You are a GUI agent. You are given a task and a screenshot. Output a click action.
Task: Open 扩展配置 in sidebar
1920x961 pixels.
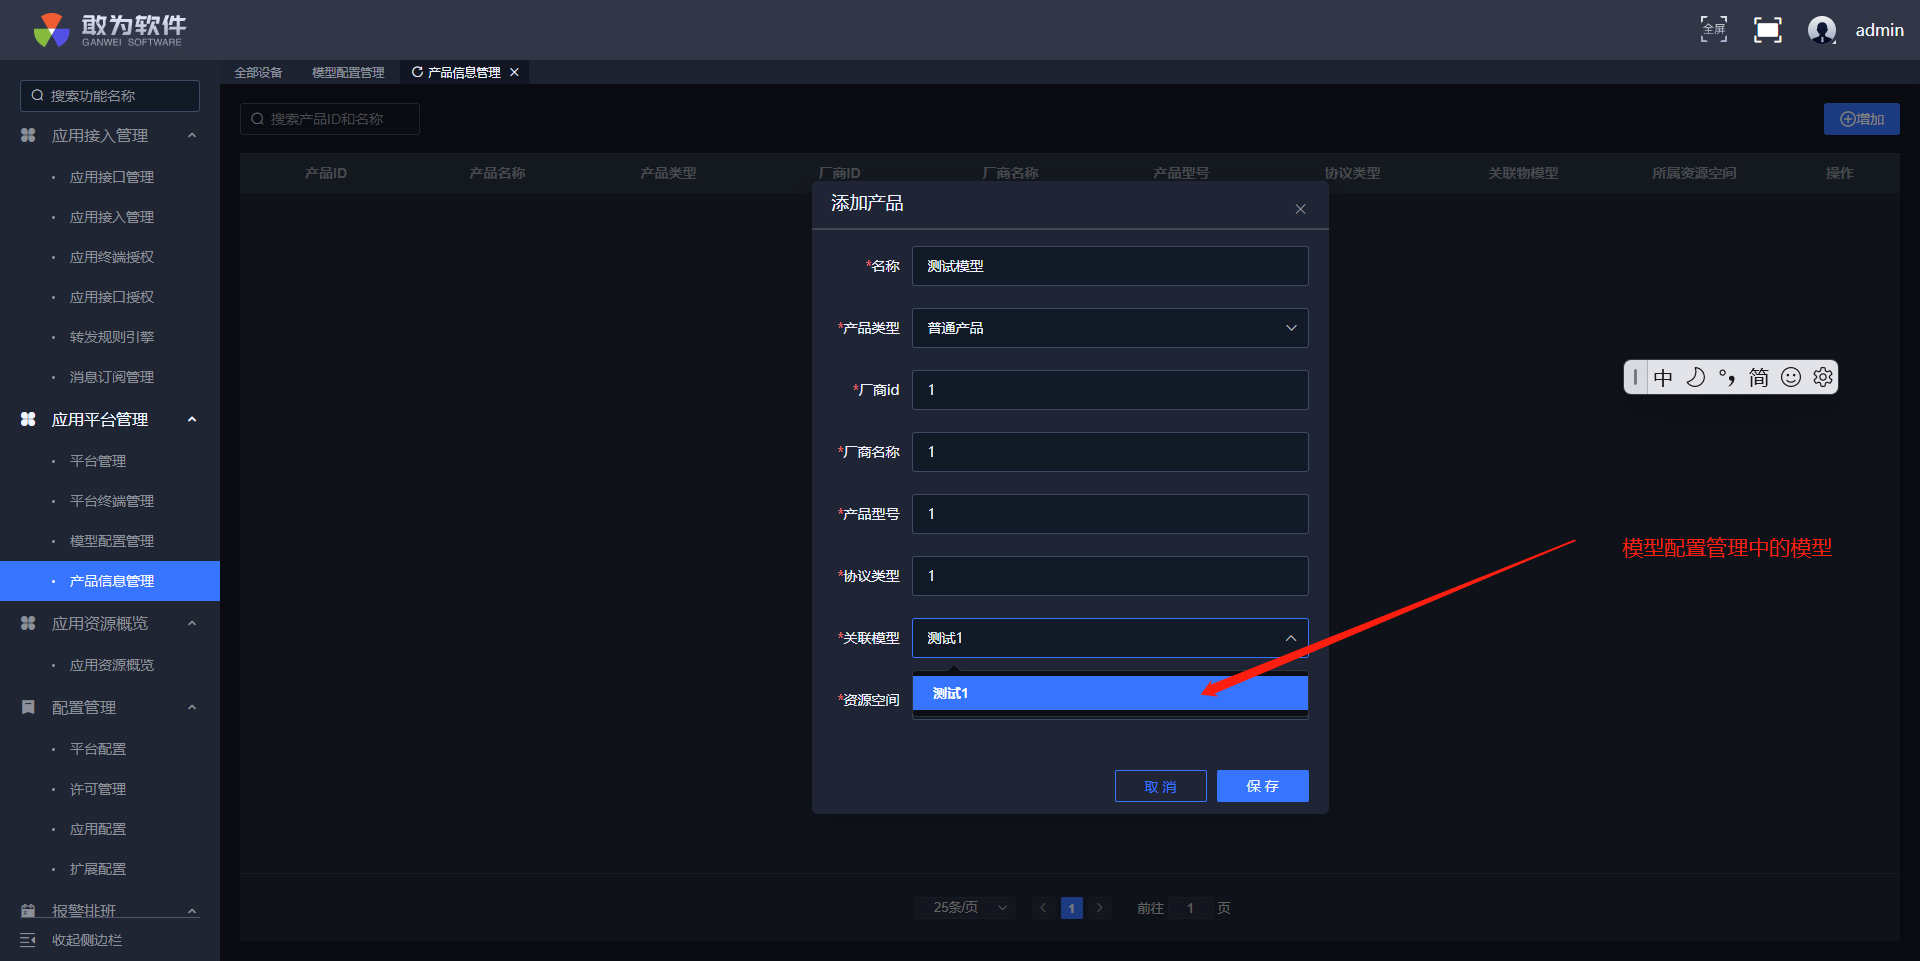pyautogui.click(x=98, y=869)
